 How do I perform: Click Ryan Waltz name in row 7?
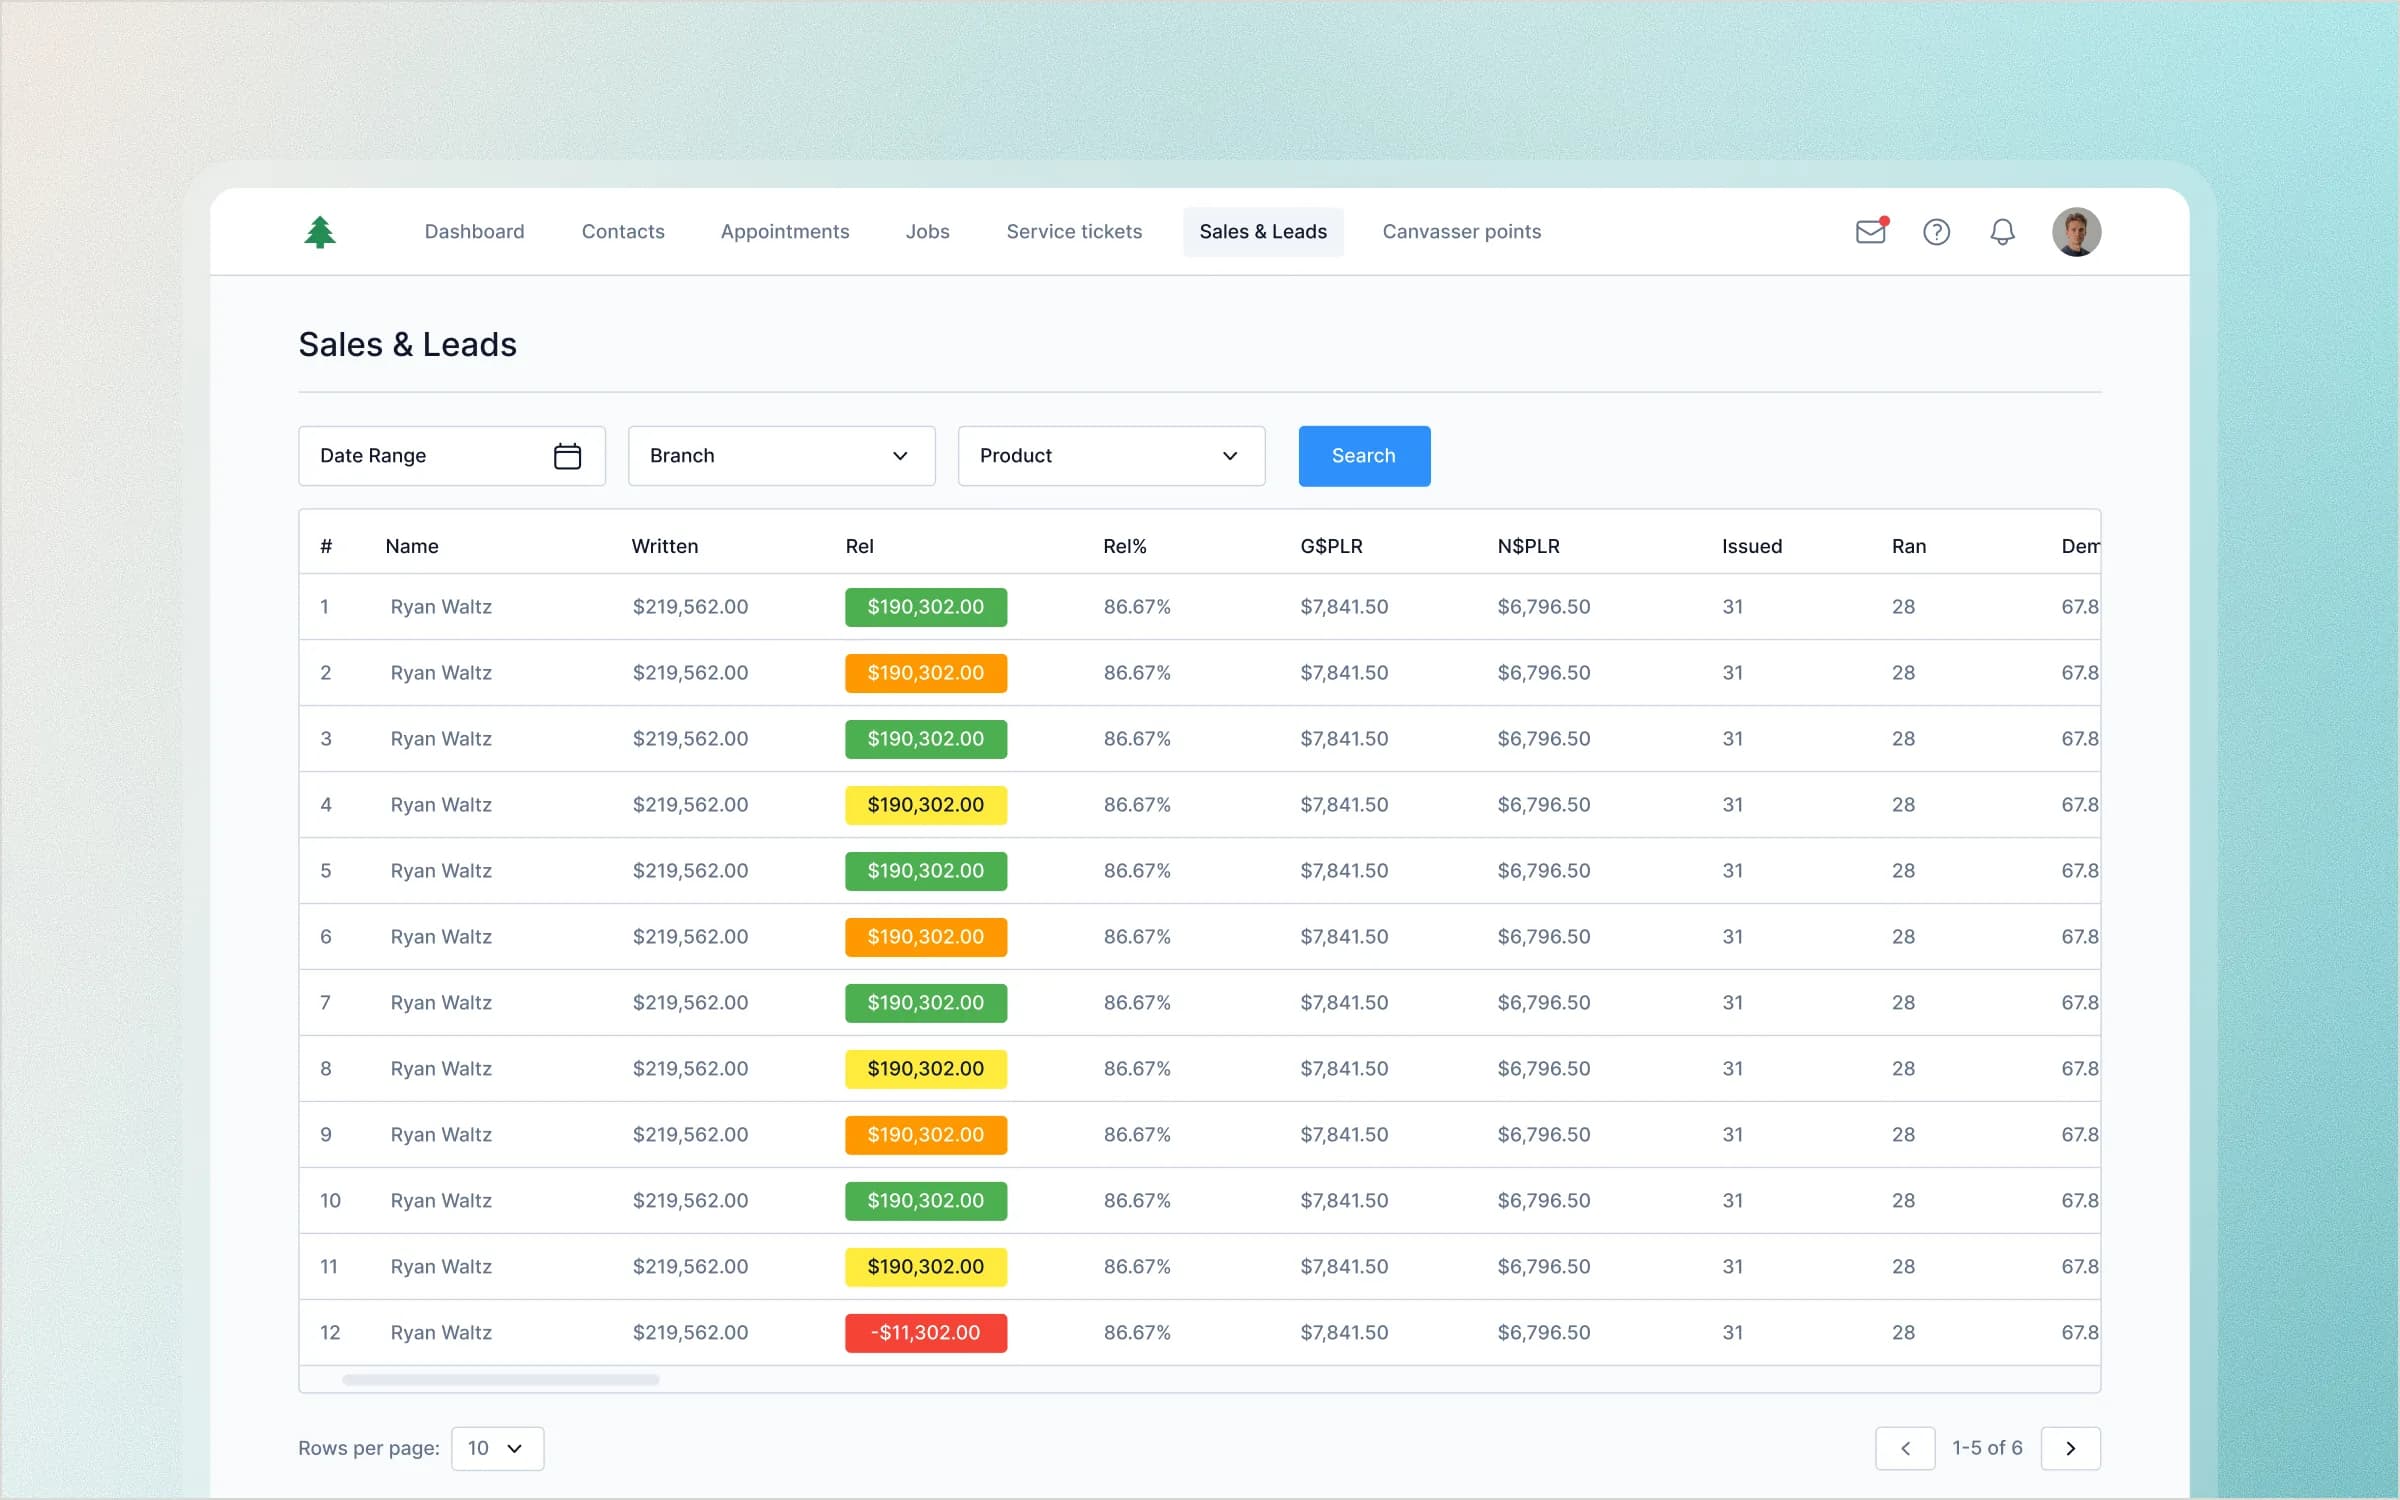pos(441,1003)
